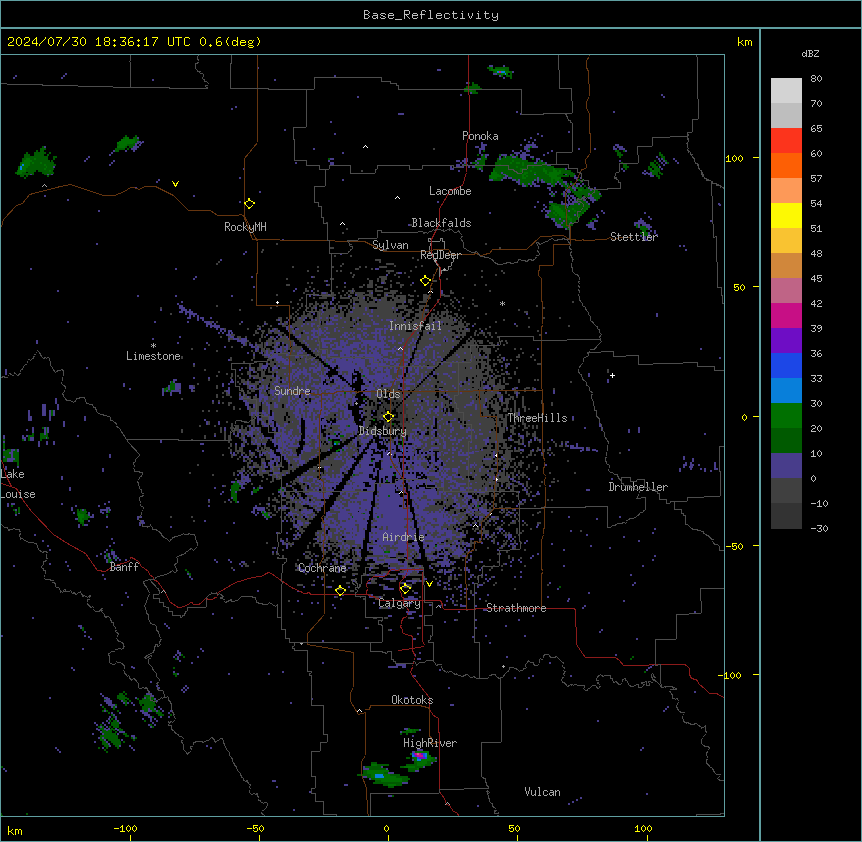Click the yellow diamond marker above Calgary label
This screenshot has height=842, width=862.
(x=405, y=589)
